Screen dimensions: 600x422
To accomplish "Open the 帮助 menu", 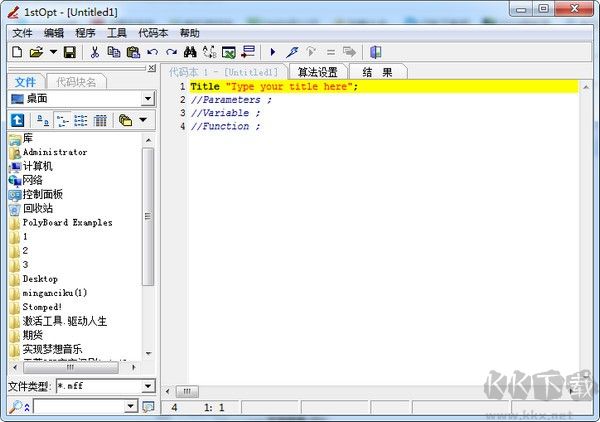I will 190,33.
